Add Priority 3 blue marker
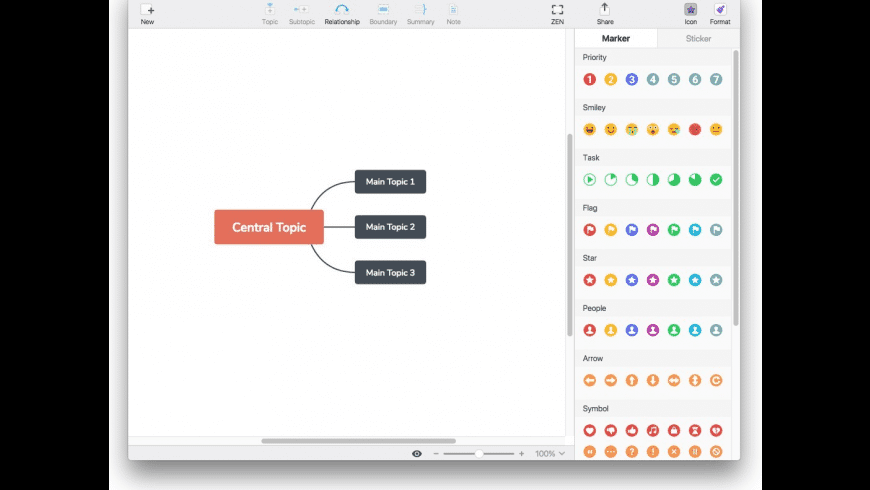870x490 pixels. tap(631, 79)
